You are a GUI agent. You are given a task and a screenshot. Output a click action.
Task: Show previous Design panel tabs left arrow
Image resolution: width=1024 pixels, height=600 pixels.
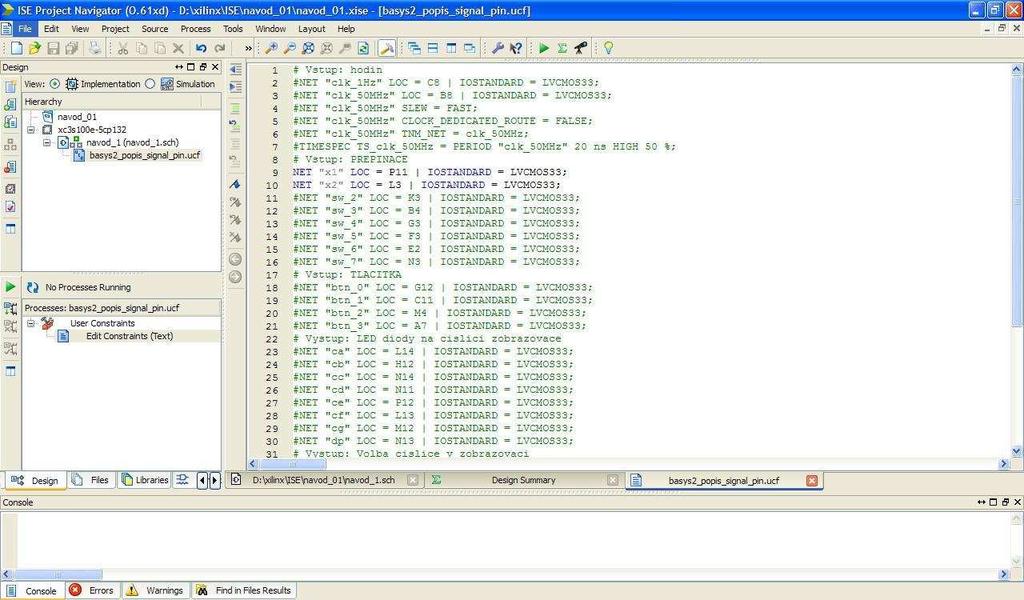click(202, 481)
